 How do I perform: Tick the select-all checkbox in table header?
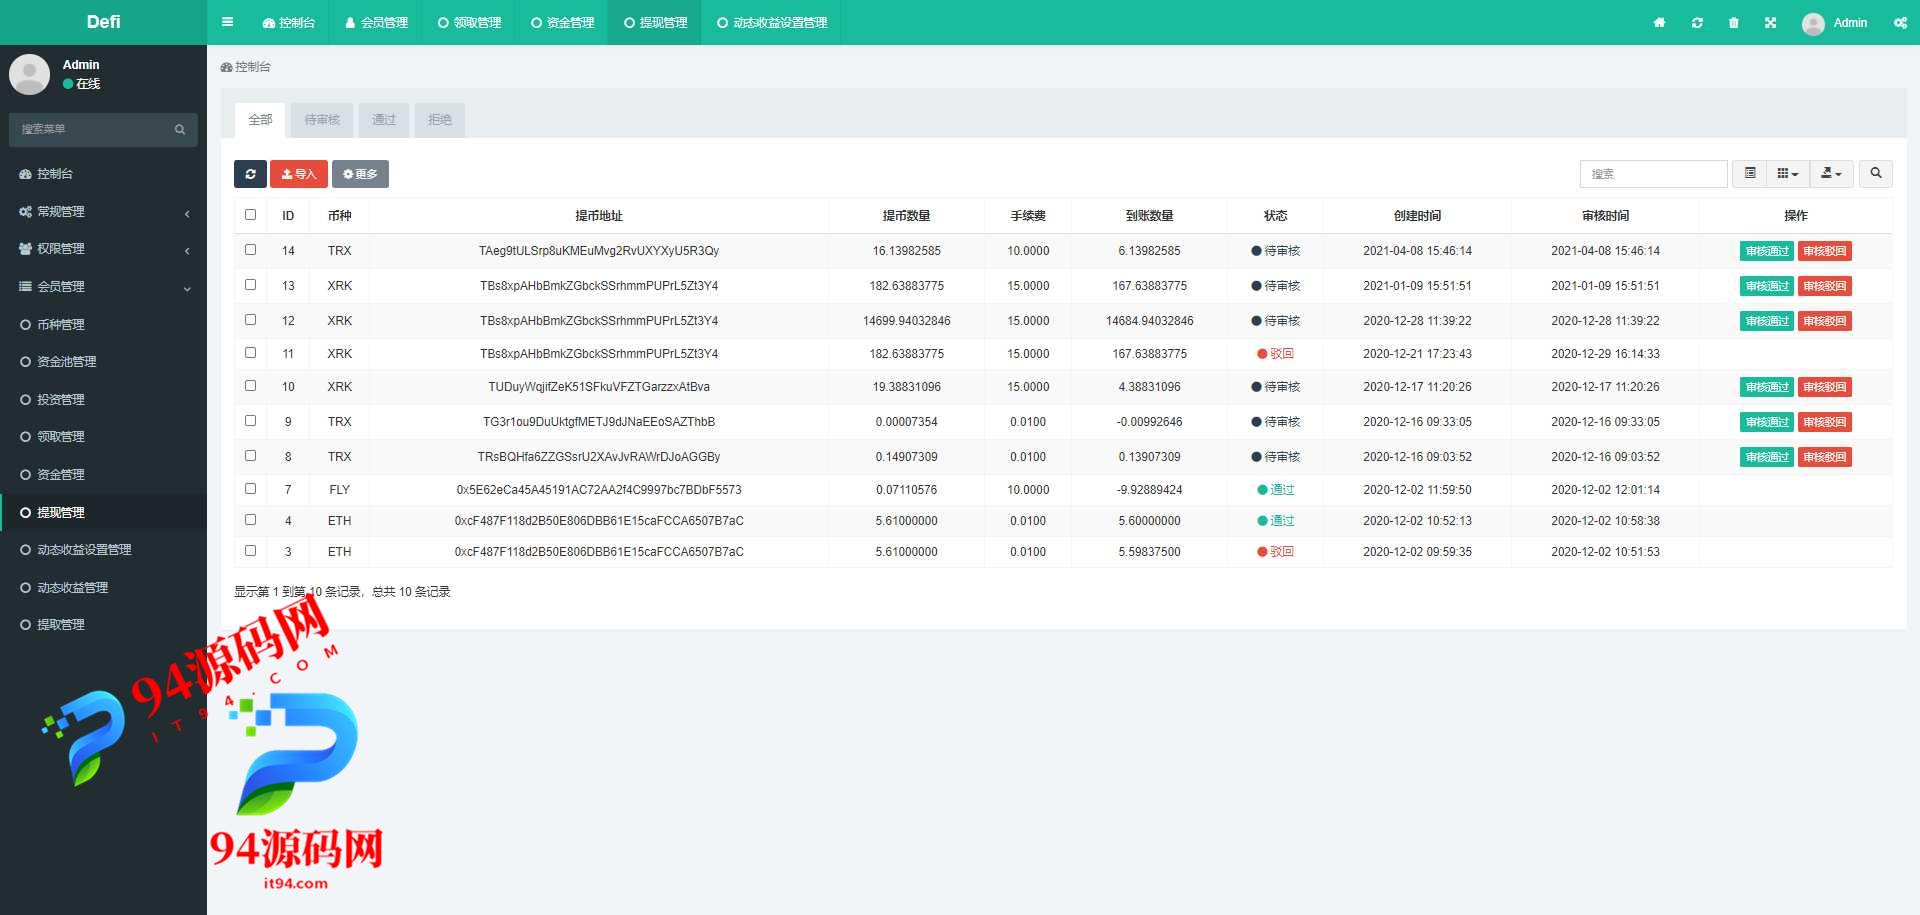[x=250, y=214]
